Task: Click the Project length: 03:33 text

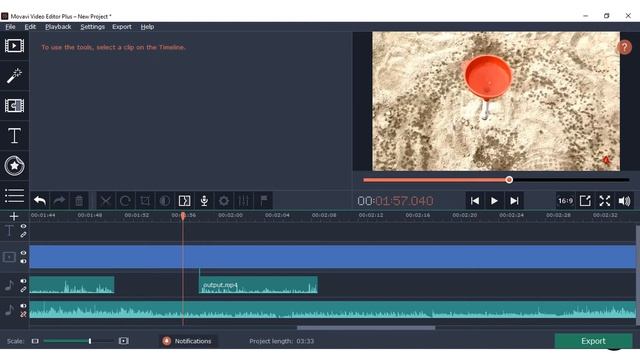Action: [x=282, y=341]
